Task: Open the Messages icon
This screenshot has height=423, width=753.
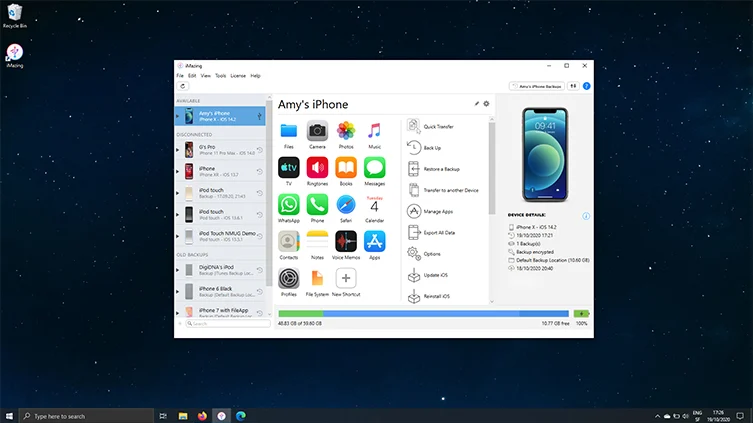Action: [375, 168]
